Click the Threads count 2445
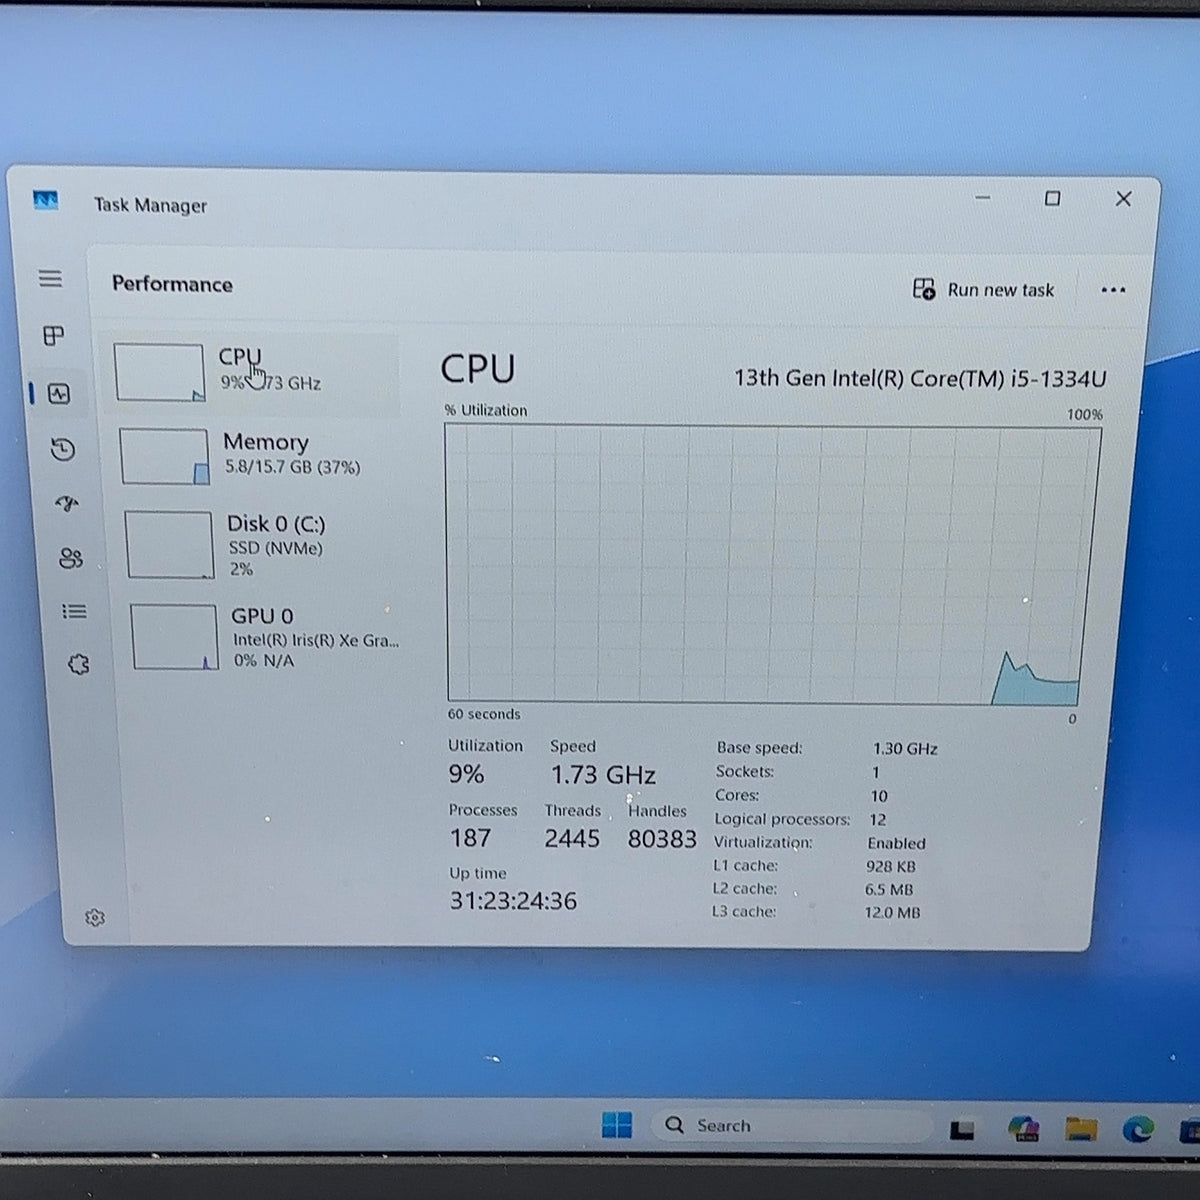This screenshot has width=1200, height=1200. (572, 838)
